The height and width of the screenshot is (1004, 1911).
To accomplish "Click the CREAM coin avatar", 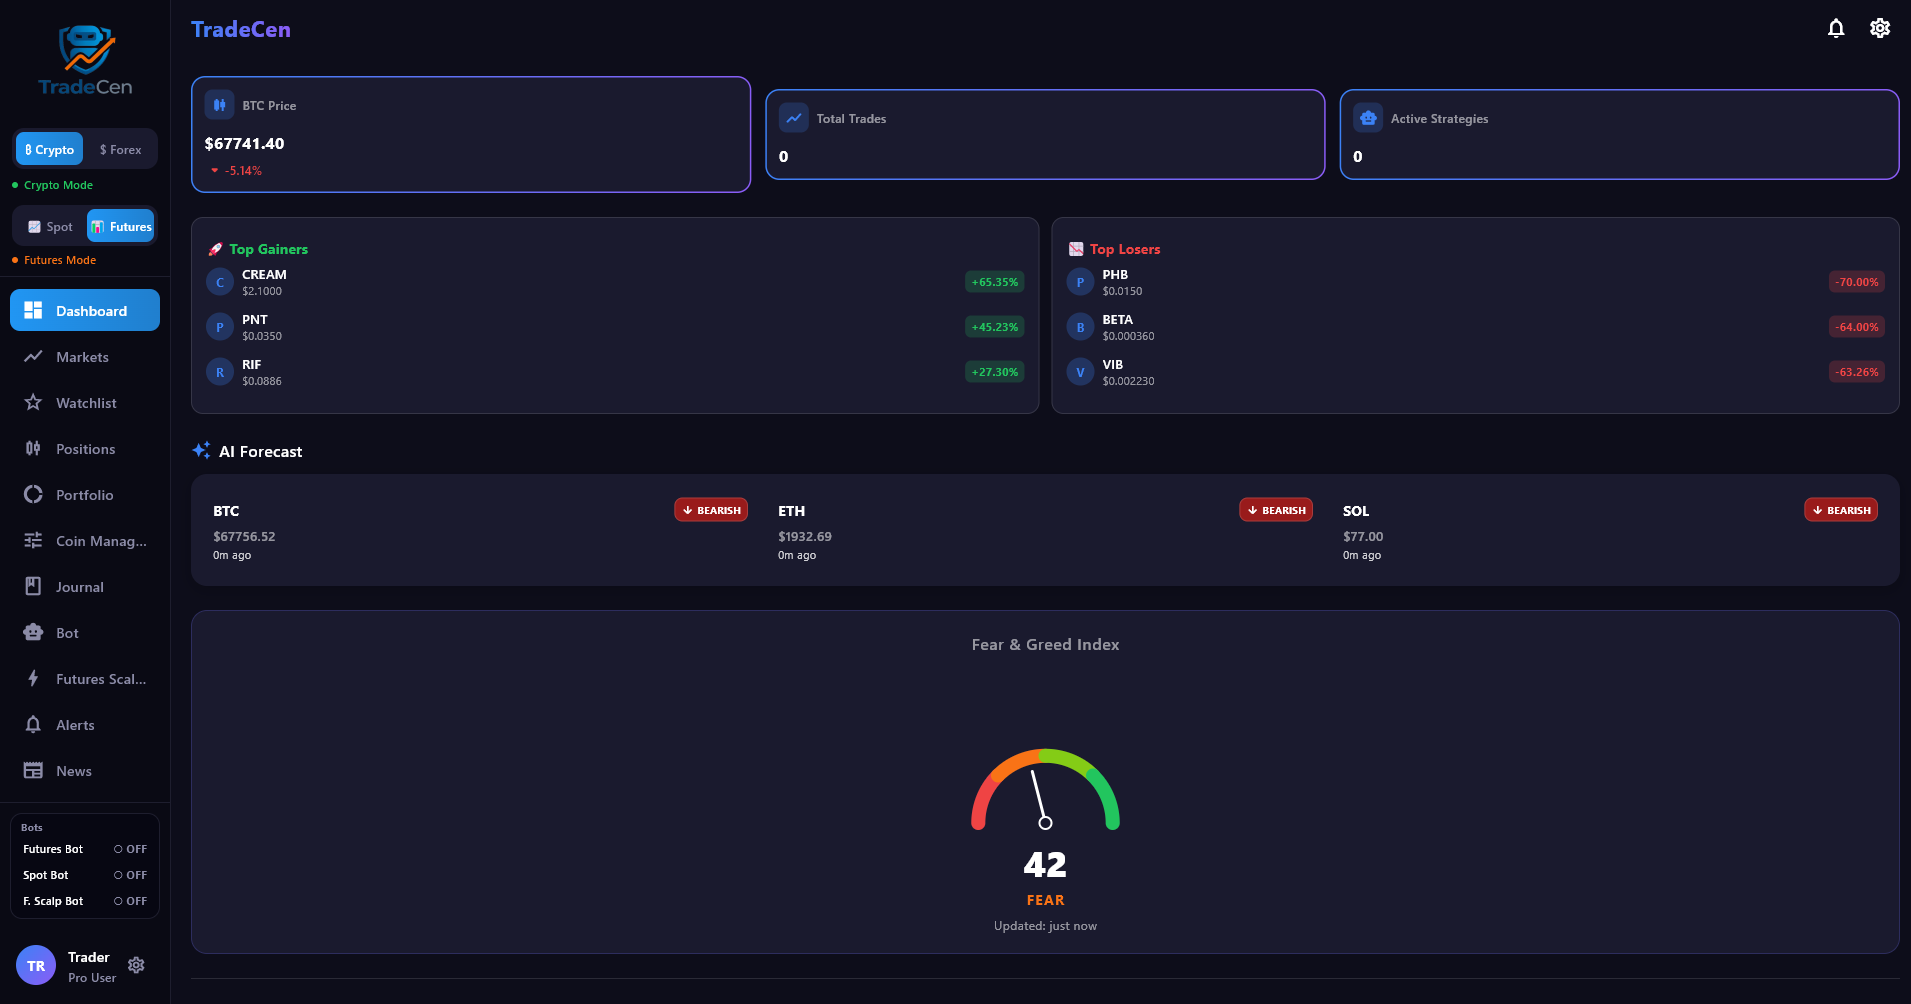I will [x=220, y=282].
